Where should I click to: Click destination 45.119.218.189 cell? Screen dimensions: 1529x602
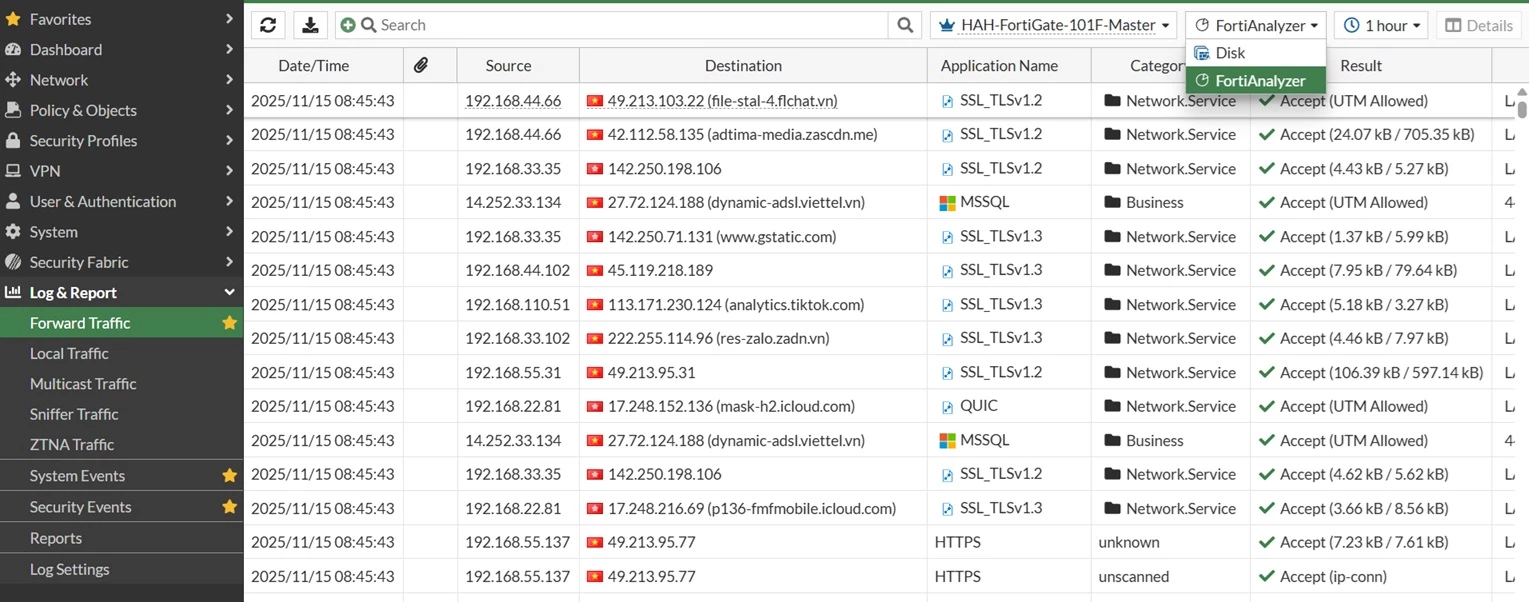pos(753,271)
